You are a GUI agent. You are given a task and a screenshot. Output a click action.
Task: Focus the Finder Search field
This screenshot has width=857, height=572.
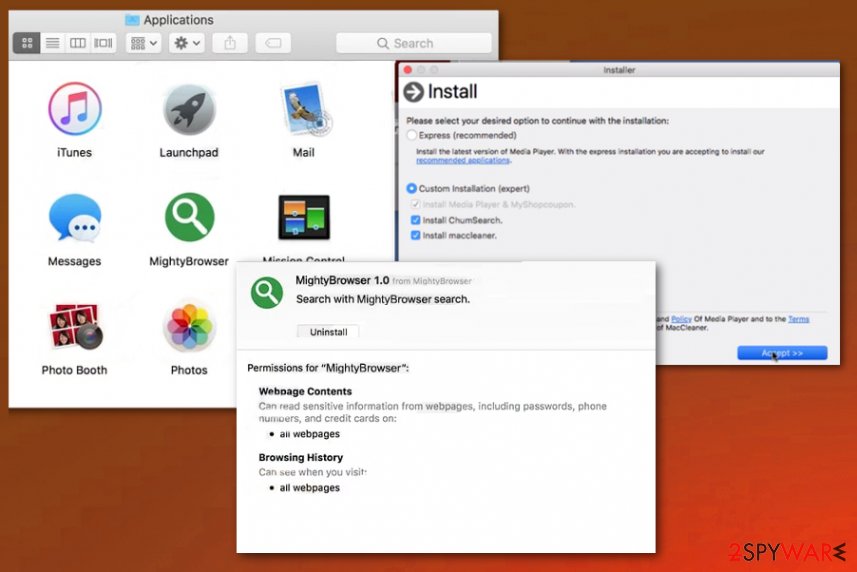pos(414,43)
